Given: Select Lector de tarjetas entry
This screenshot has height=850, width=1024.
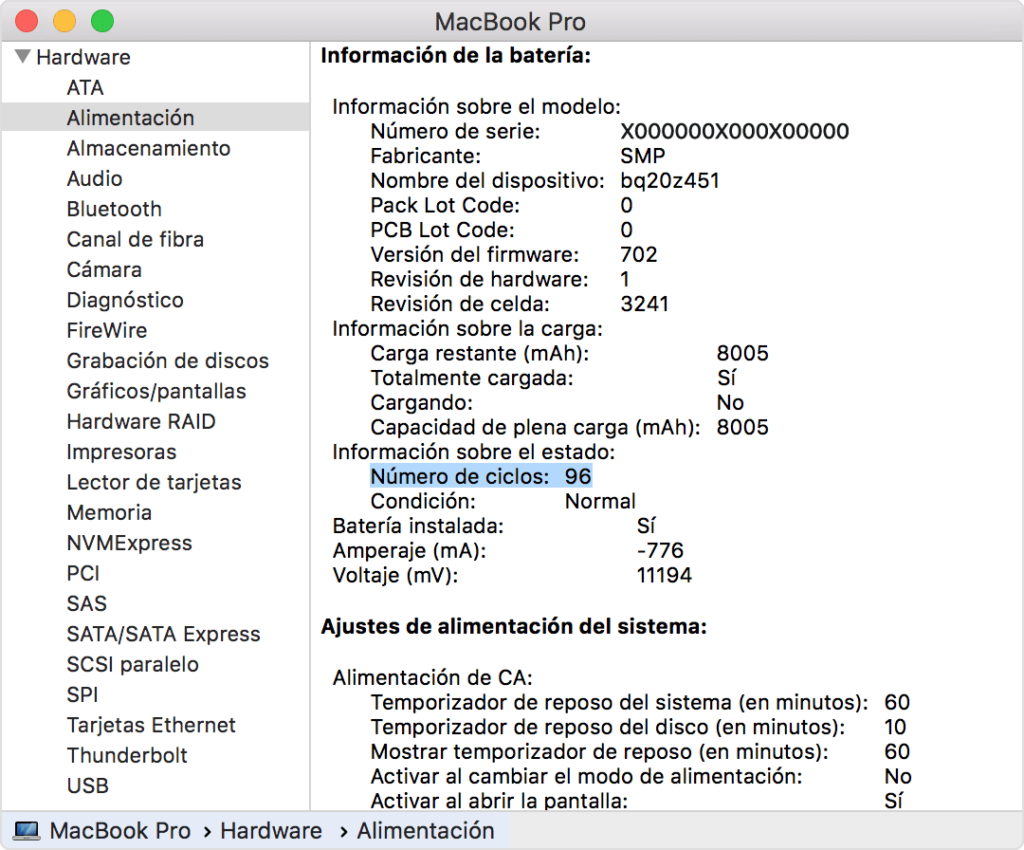Looking at the screenshot, I should [154, 482].
